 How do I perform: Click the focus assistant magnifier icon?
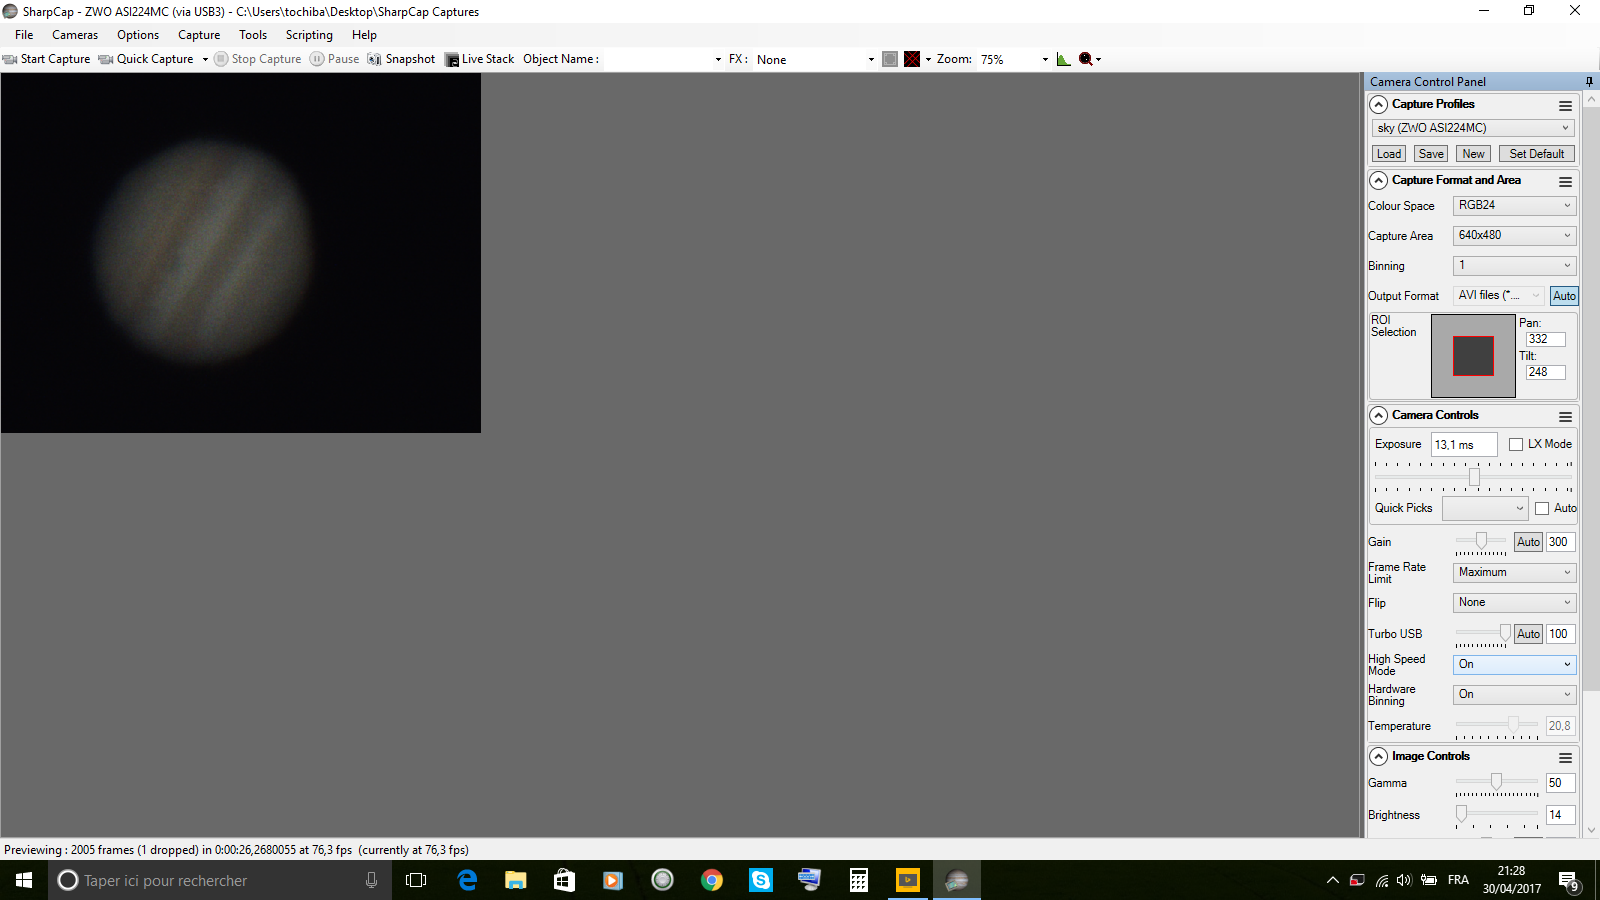(1085, 59)
